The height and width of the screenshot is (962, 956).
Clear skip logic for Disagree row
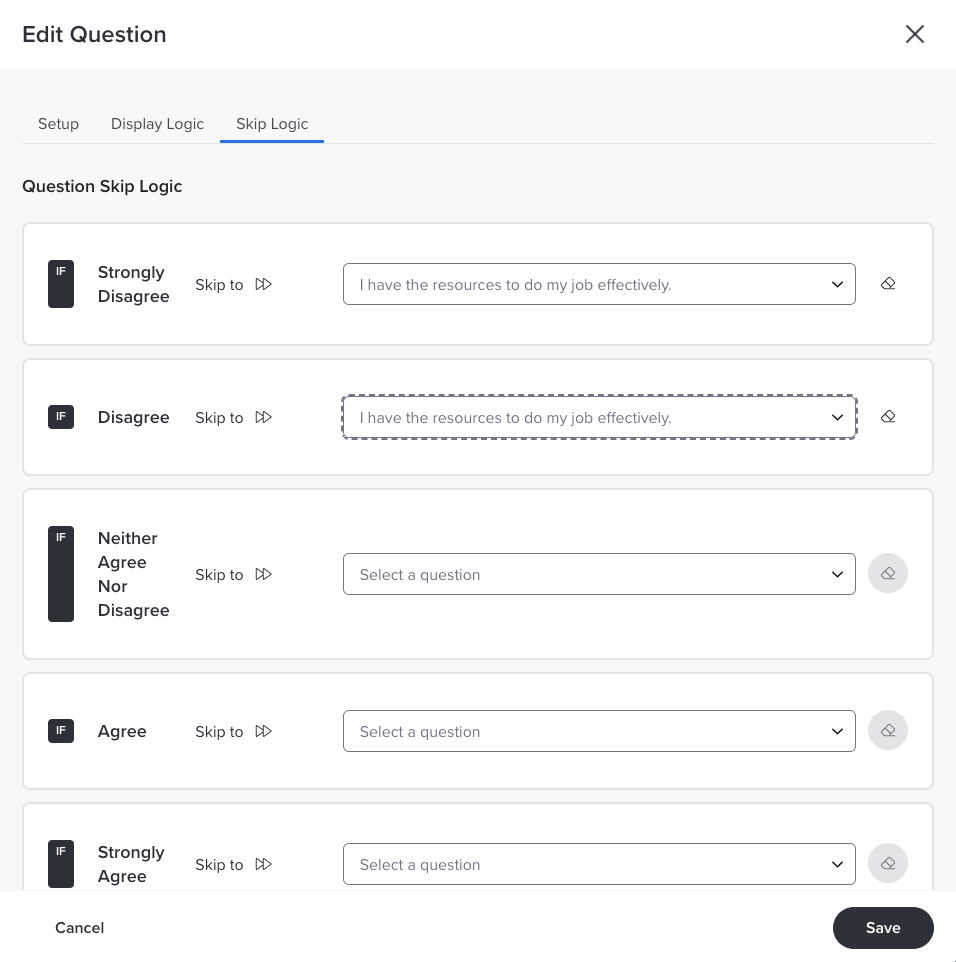pos(888,417)
